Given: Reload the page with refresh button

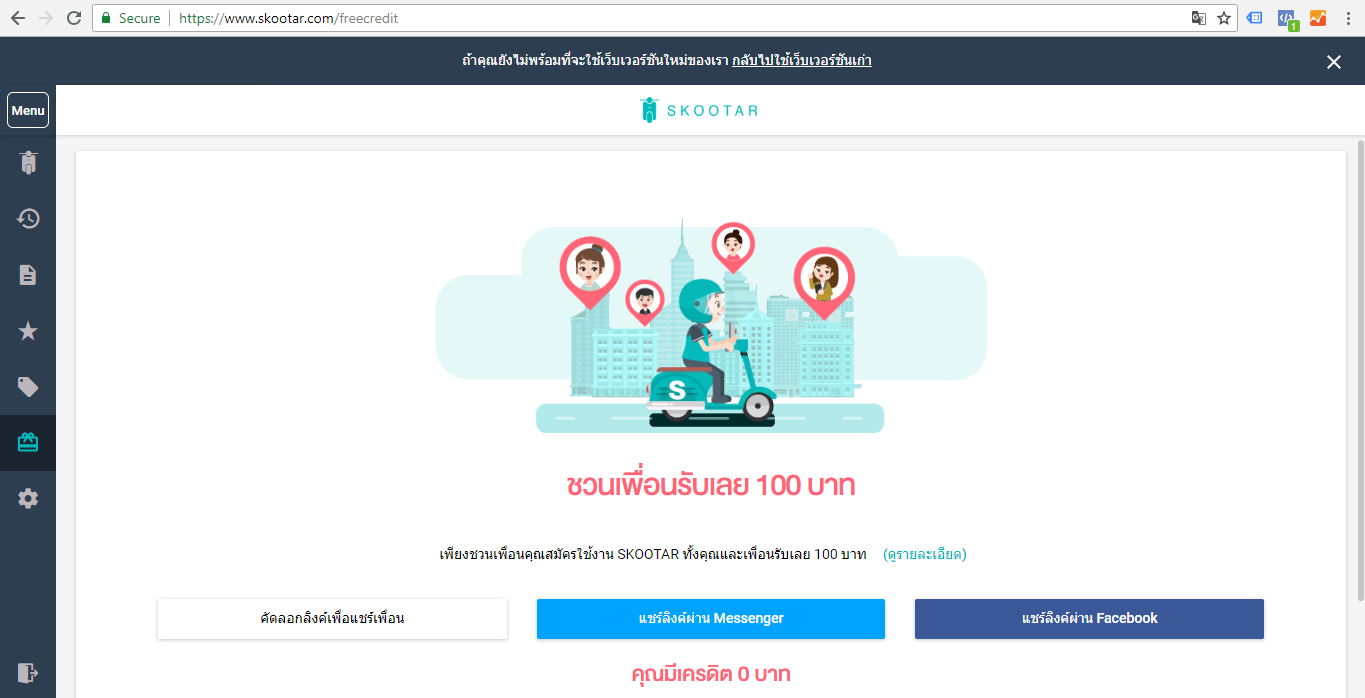Looking at the screenshot, I should [74, 18].
